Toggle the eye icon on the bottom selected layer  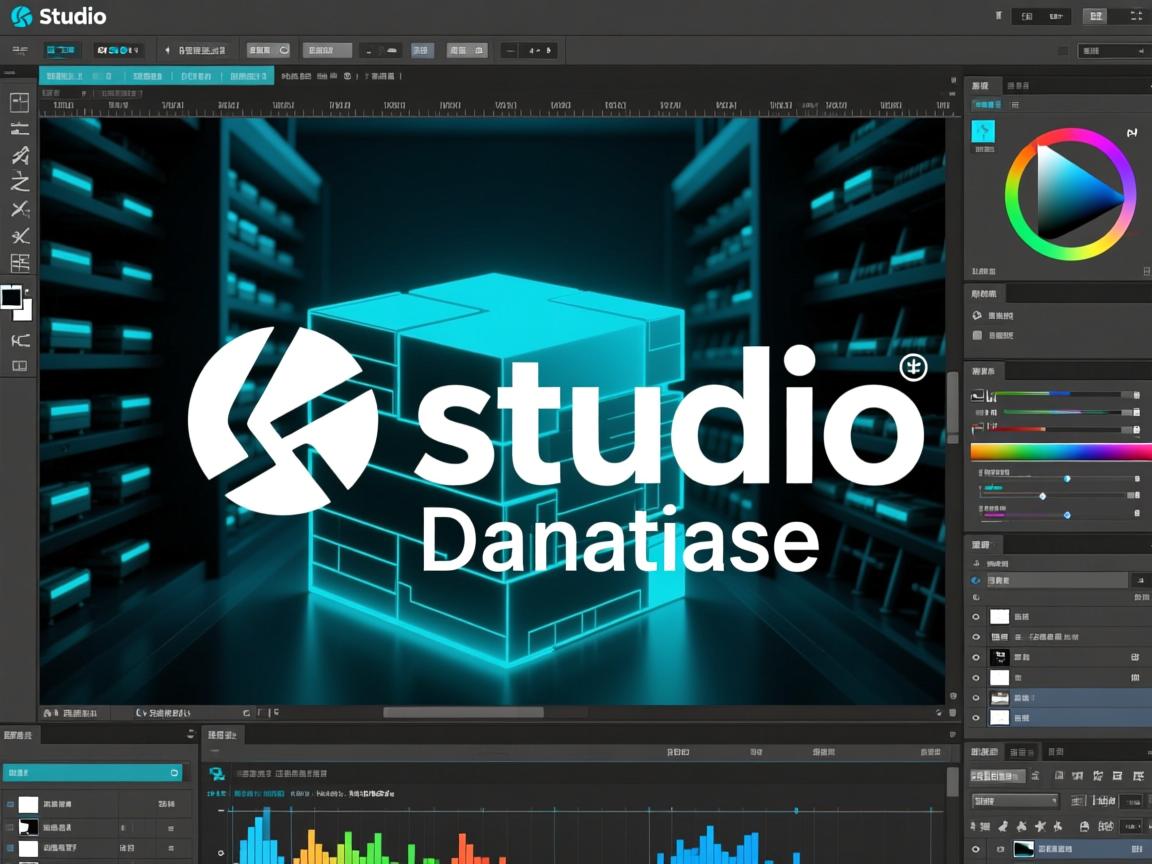(976, 717)
